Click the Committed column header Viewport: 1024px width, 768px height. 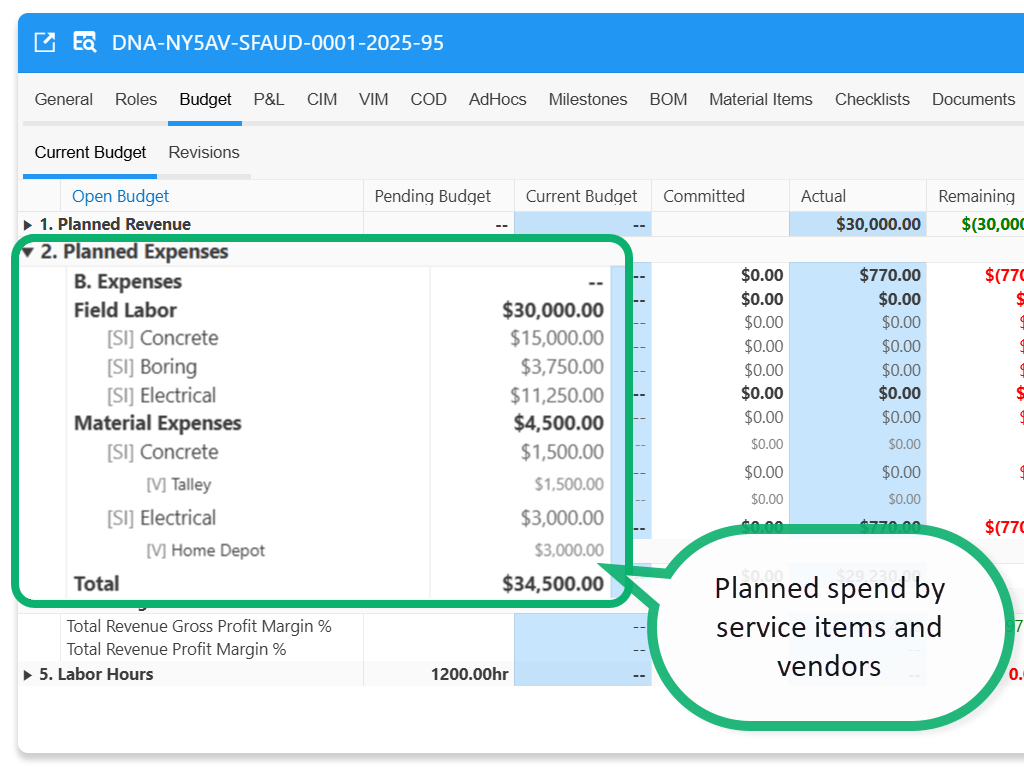coord(704,196)
